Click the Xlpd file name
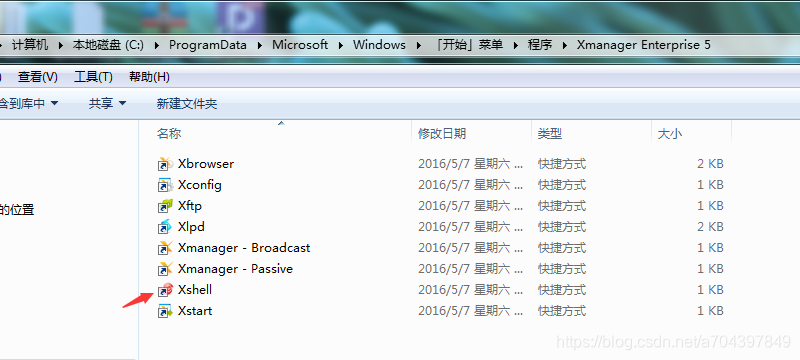This screenshot has width=800, height=360. tap(191, 227)
